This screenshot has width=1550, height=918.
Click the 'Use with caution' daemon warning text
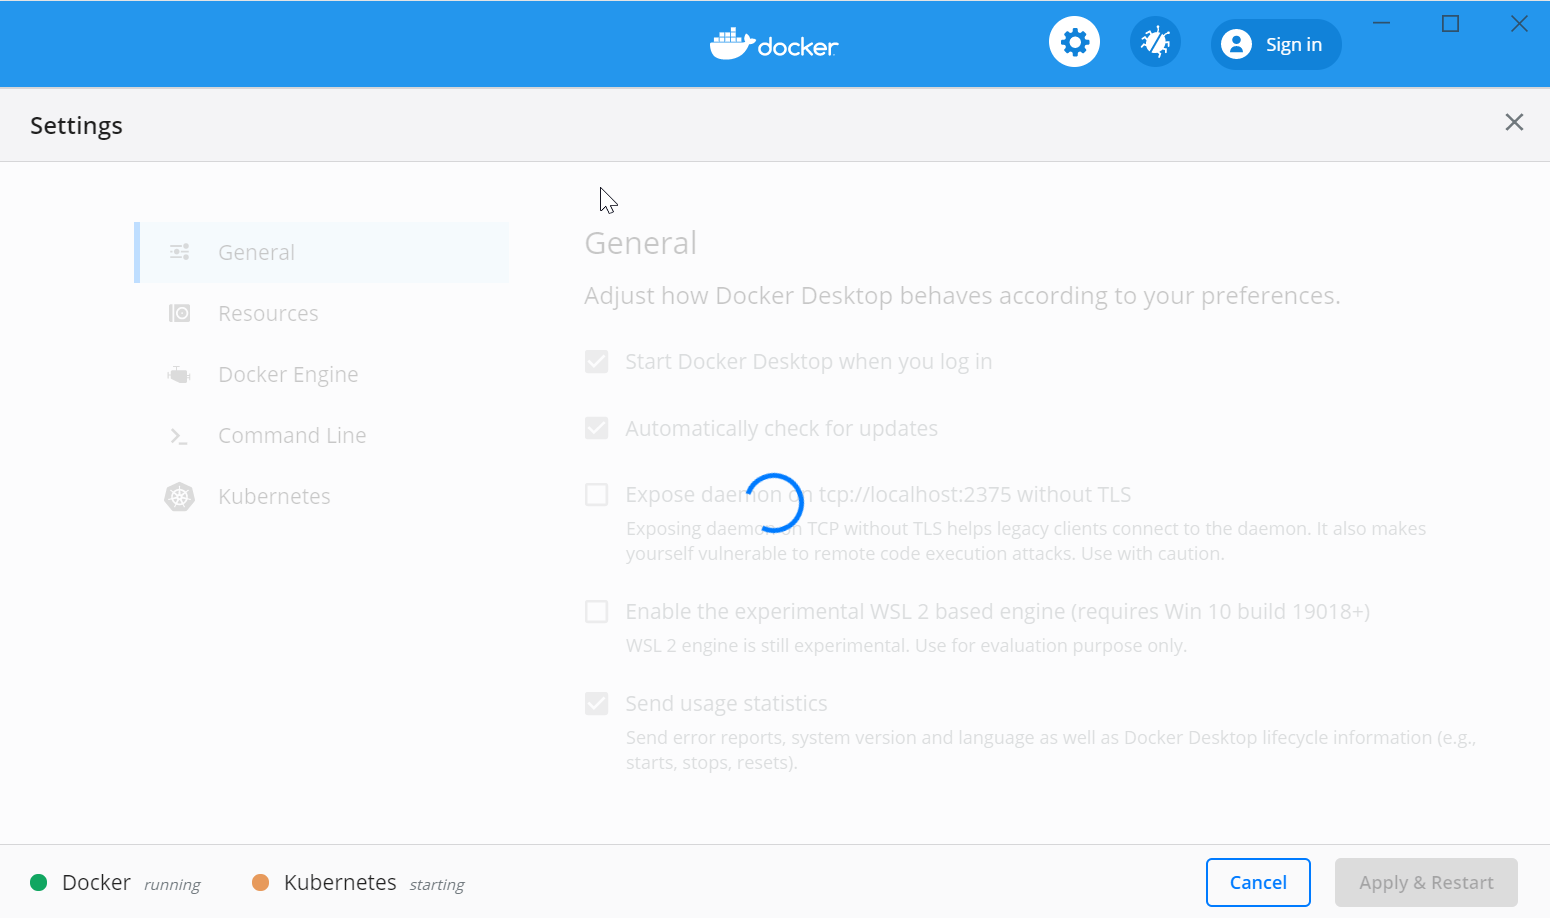pyautogui.click(x=1152, y=553)
